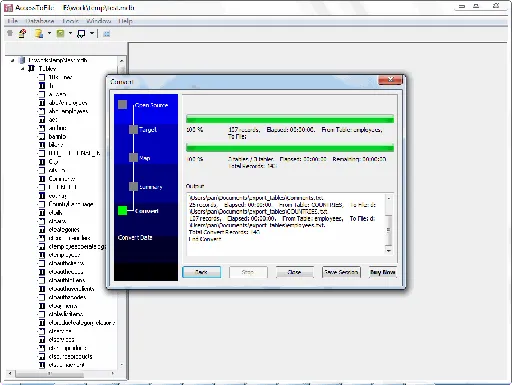This screenshot has height=385, width=512.
Task: Click the window-shaped toolbar icon
Action: click(x=81, y=34)
